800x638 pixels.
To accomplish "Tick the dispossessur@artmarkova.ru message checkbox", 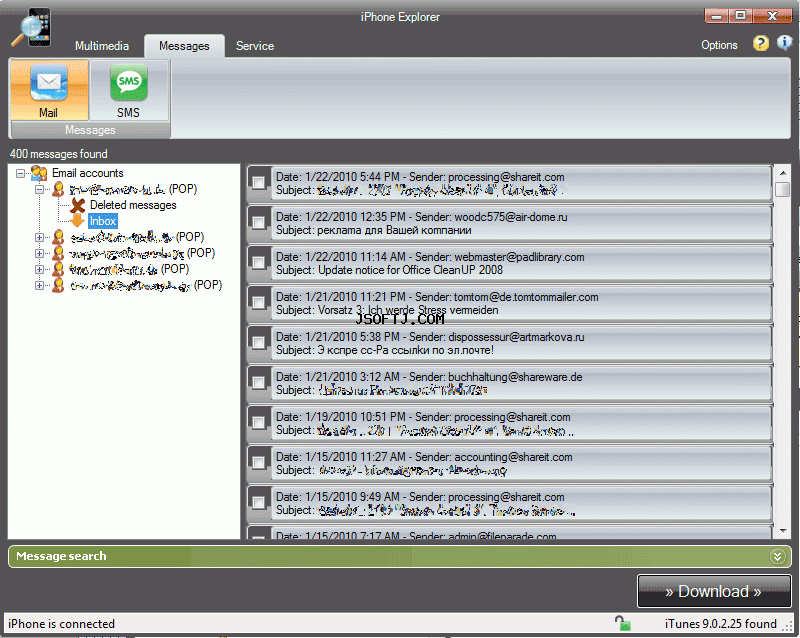I will 259,342.
